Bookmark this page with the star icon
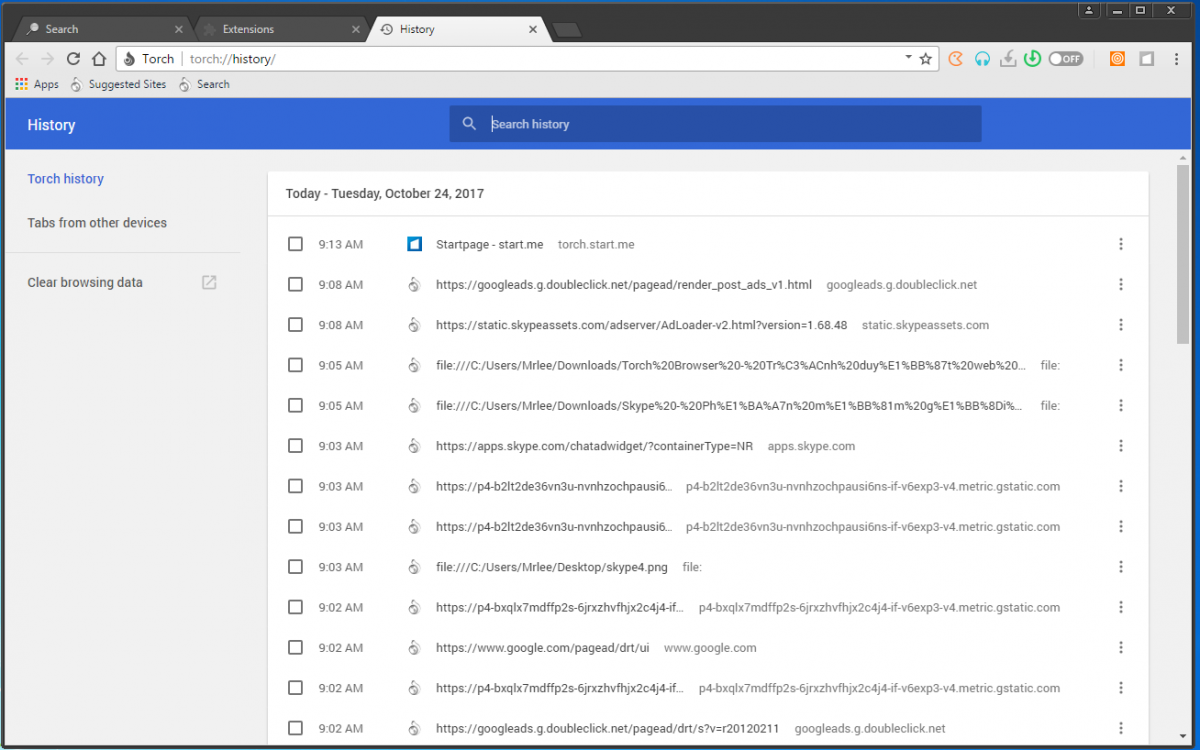The height and width of the screenshot is (750, 1200). [x=926, y=59]
